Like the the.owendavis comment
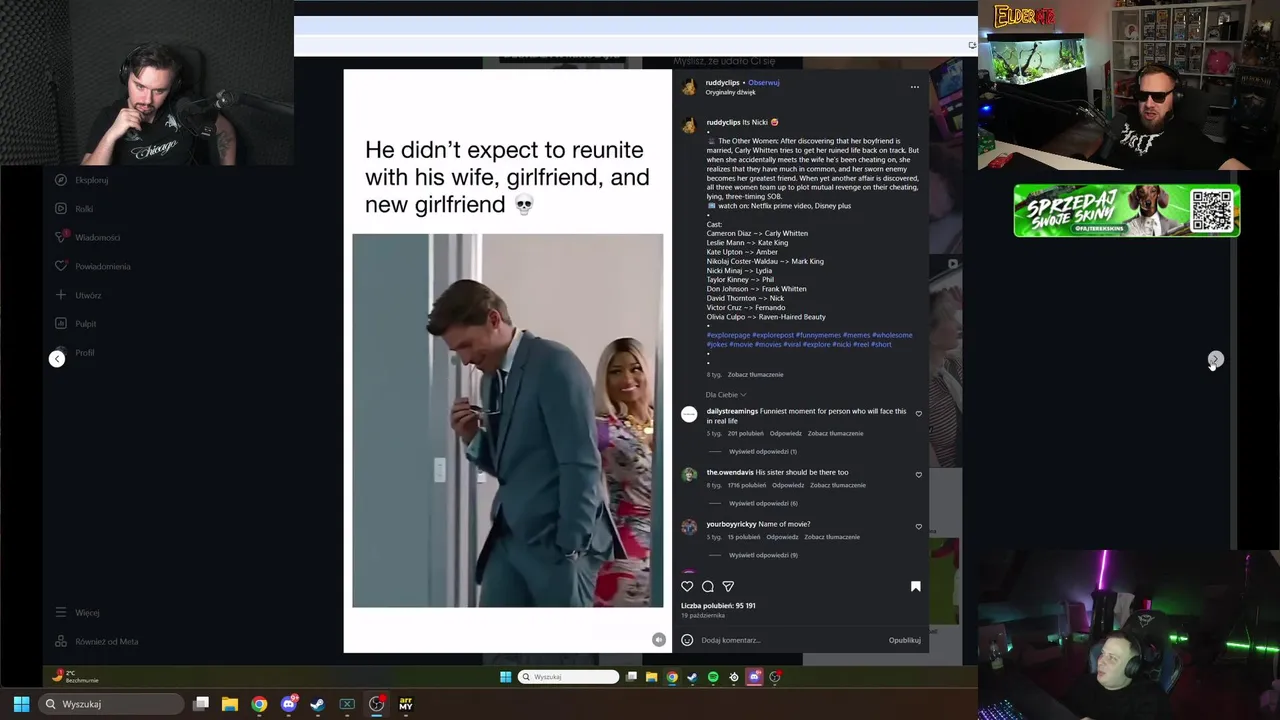1280x720 pixels. (919, 475)
